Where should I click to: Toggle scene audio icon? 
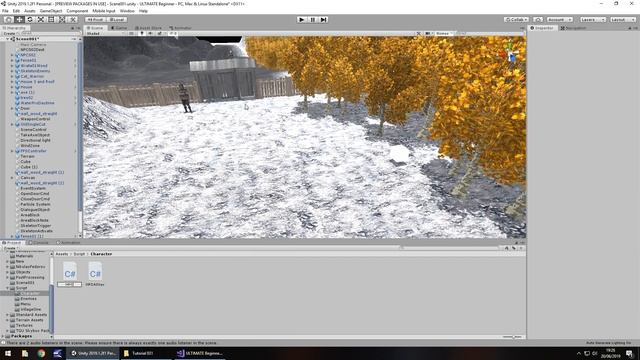[x=151, y=33]
